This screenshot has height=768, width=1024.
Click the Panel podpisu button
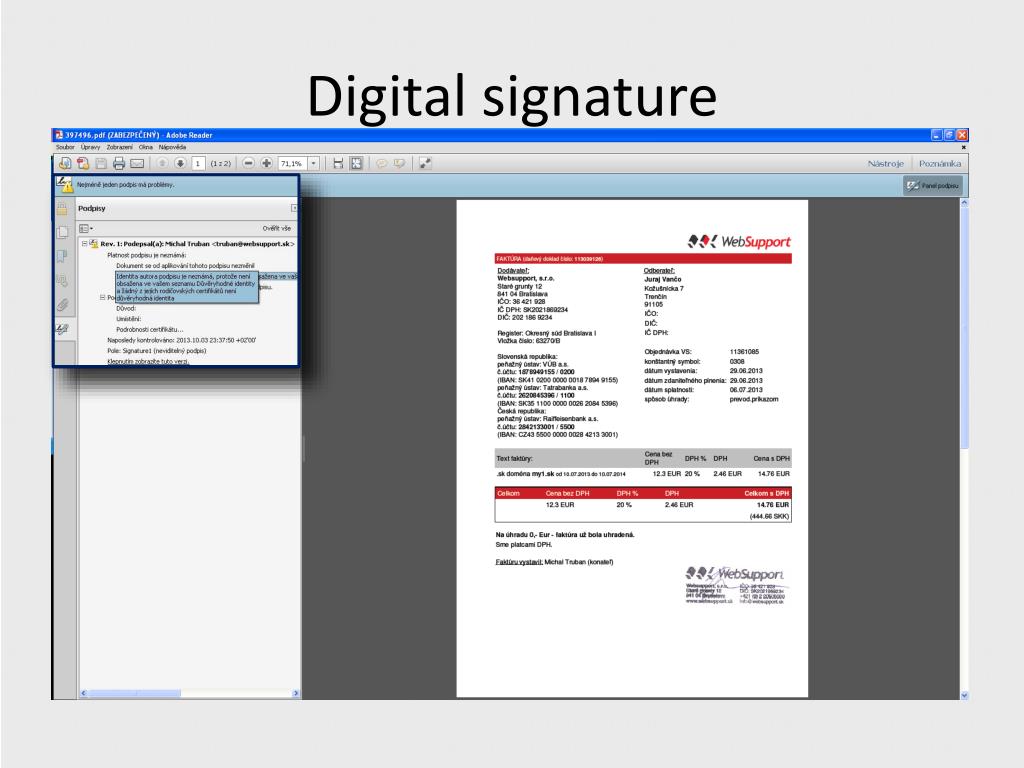pos(933,185)
